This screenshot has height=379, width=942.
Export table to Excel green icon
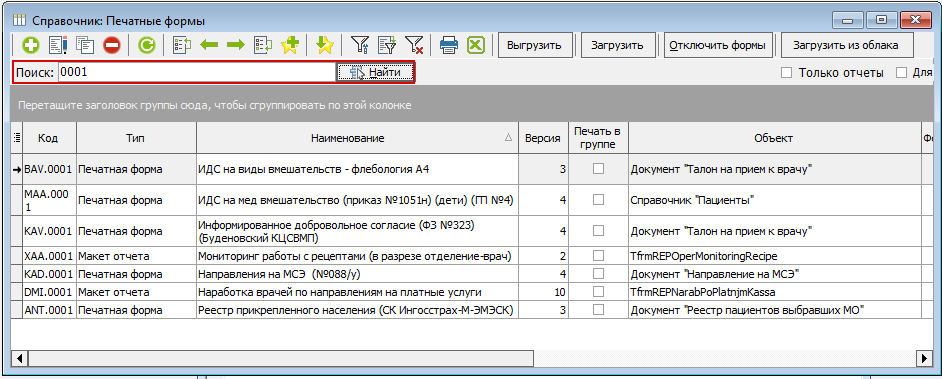(x=476, y=45)
